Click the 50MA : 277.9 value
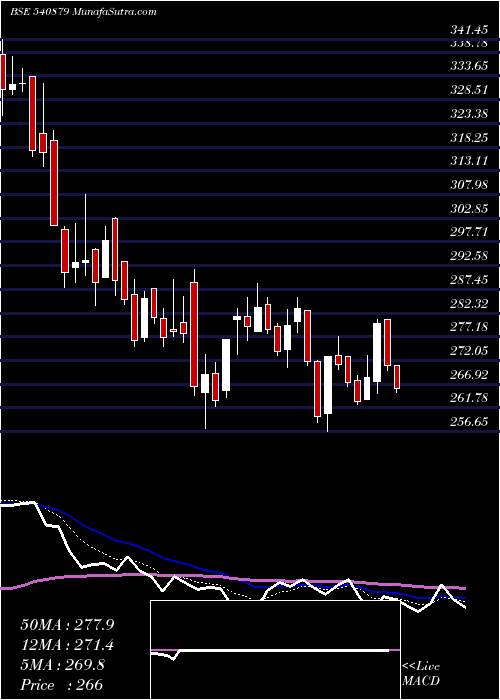The image size is (500, 700). coord(67,625)
